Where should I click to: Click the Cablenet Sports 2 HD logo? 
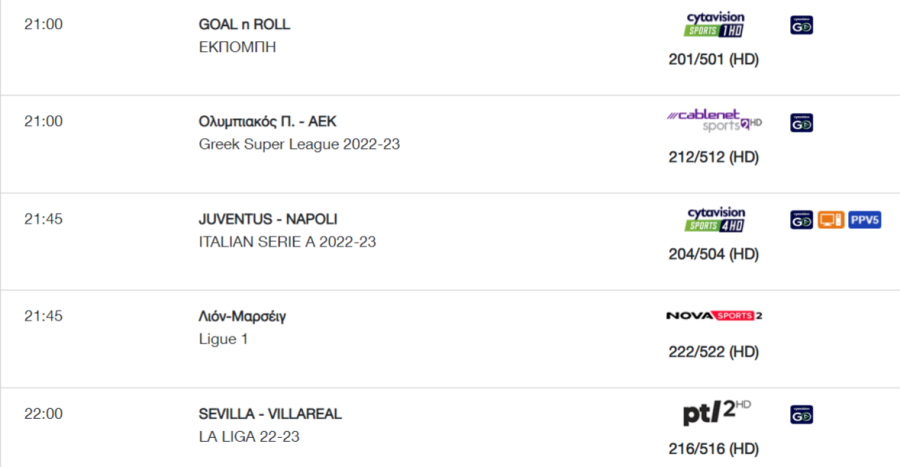click(714, 120)
